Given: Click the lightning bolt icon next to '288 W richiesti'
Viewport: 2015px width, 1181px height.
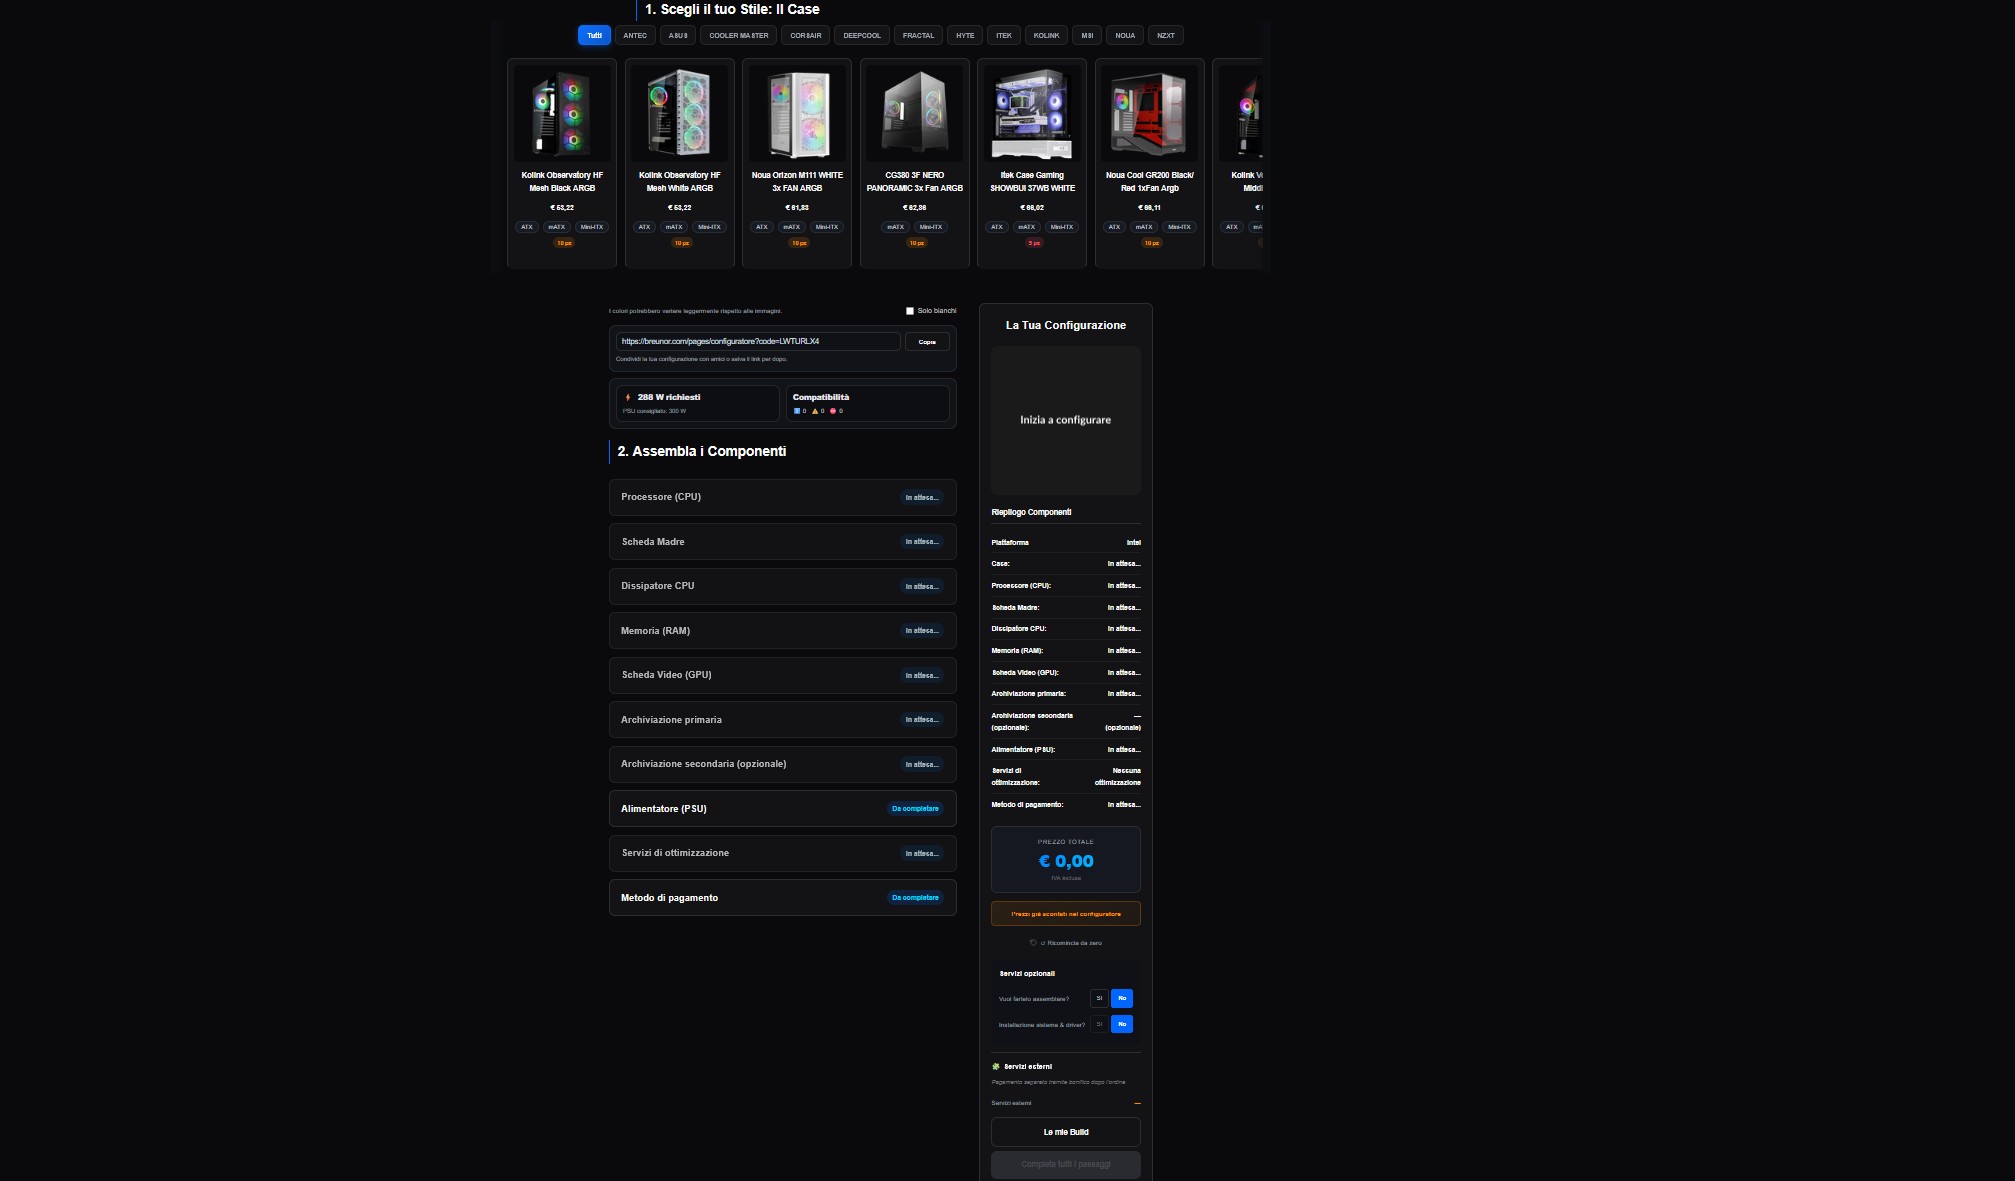Looking at the screenshot, I should pyautogui.click(x=628, y=397).
